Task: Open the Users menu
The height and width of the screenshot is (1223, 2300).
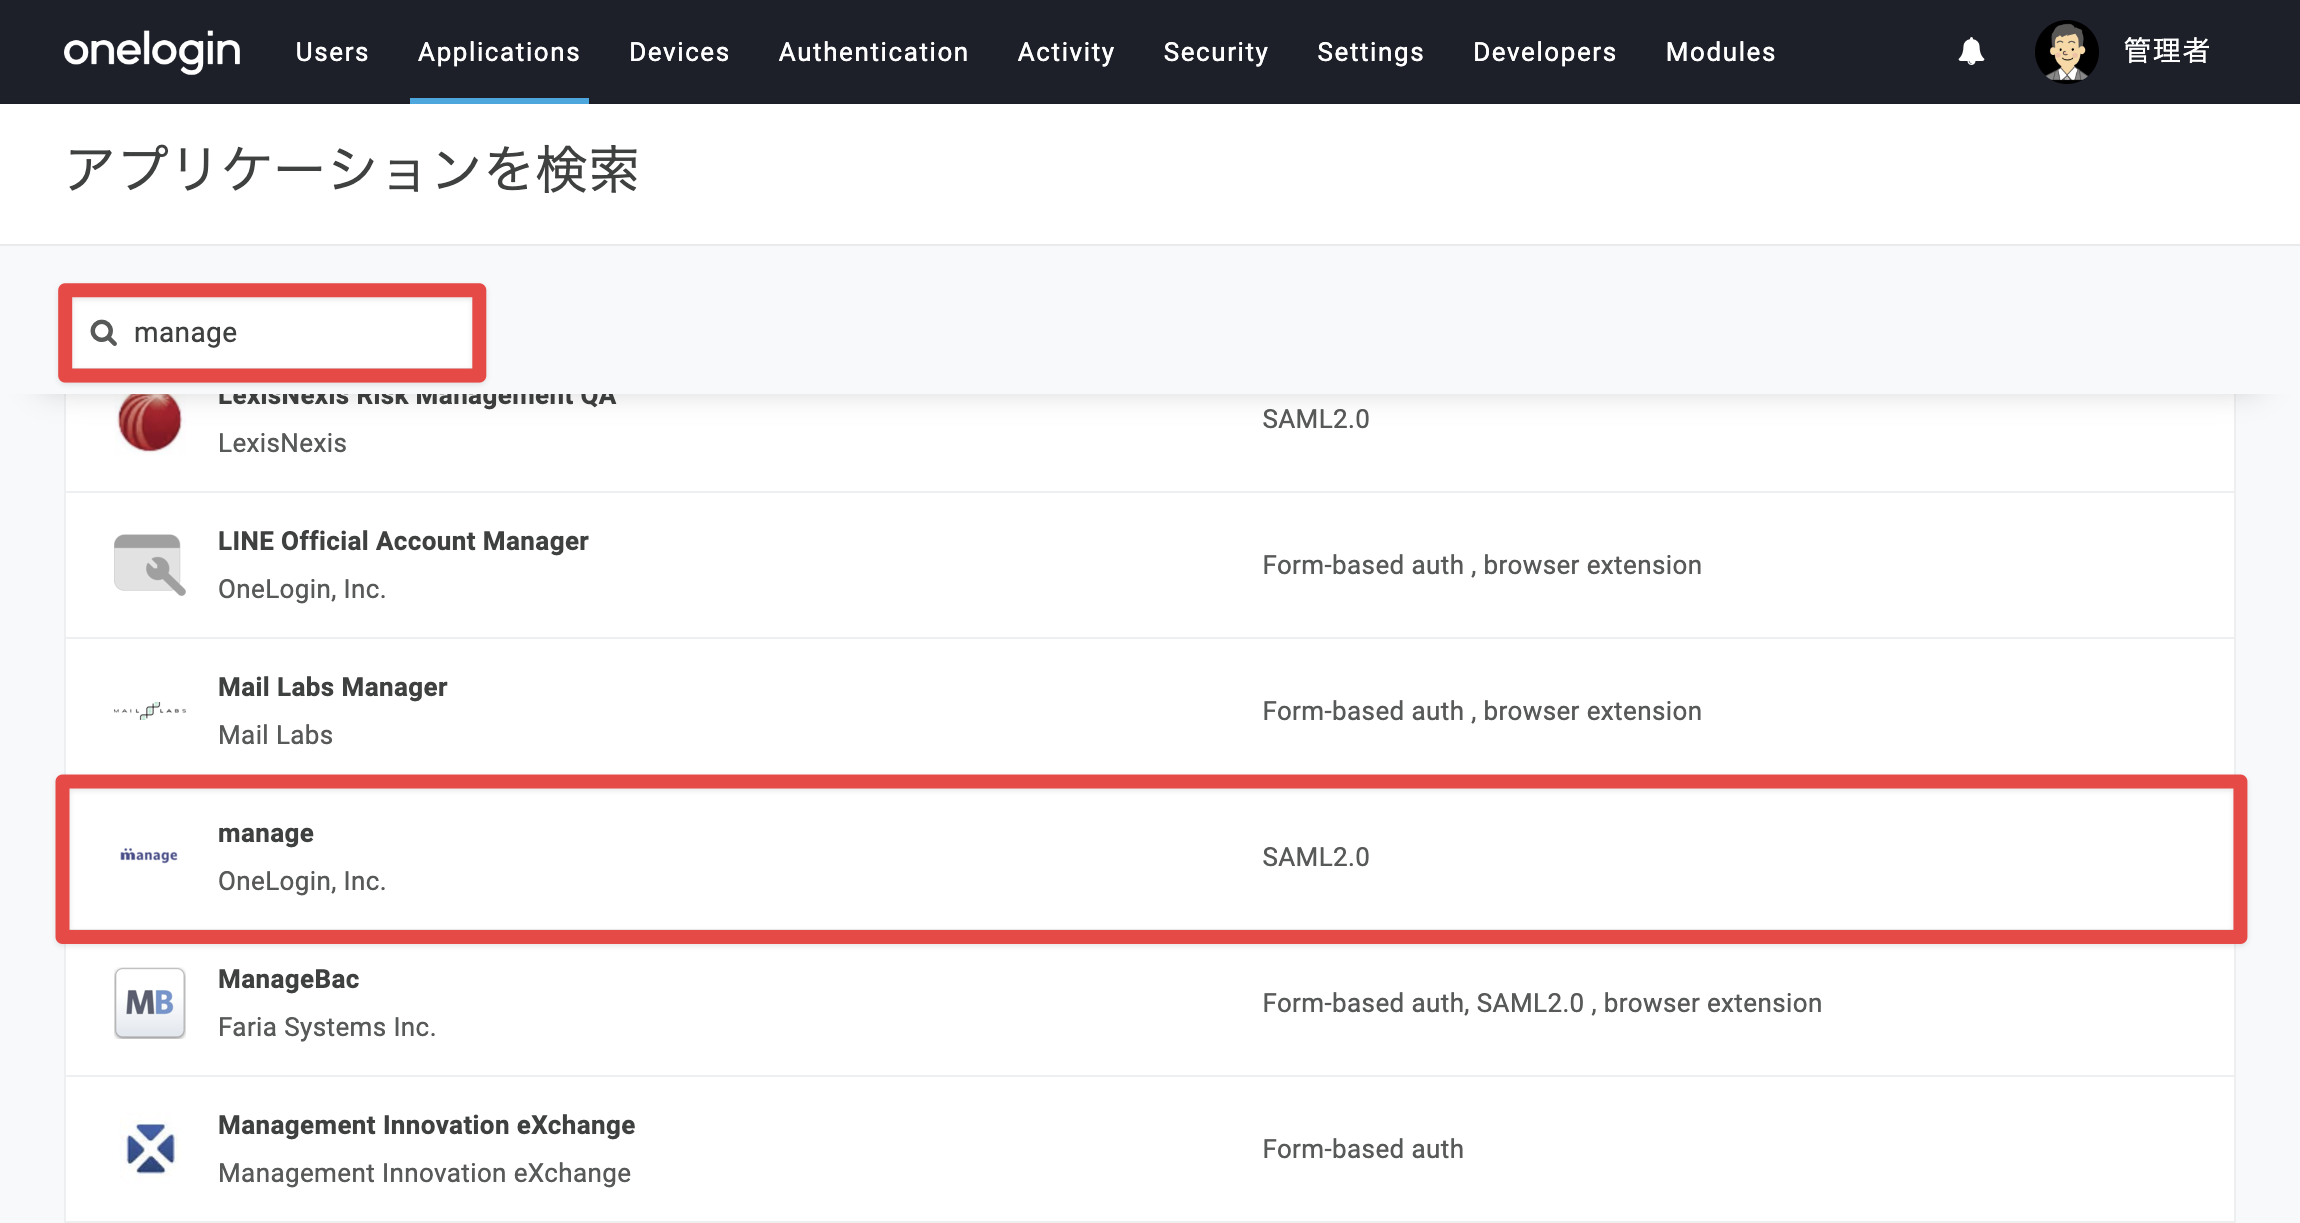Action: [x=332, y=52]
